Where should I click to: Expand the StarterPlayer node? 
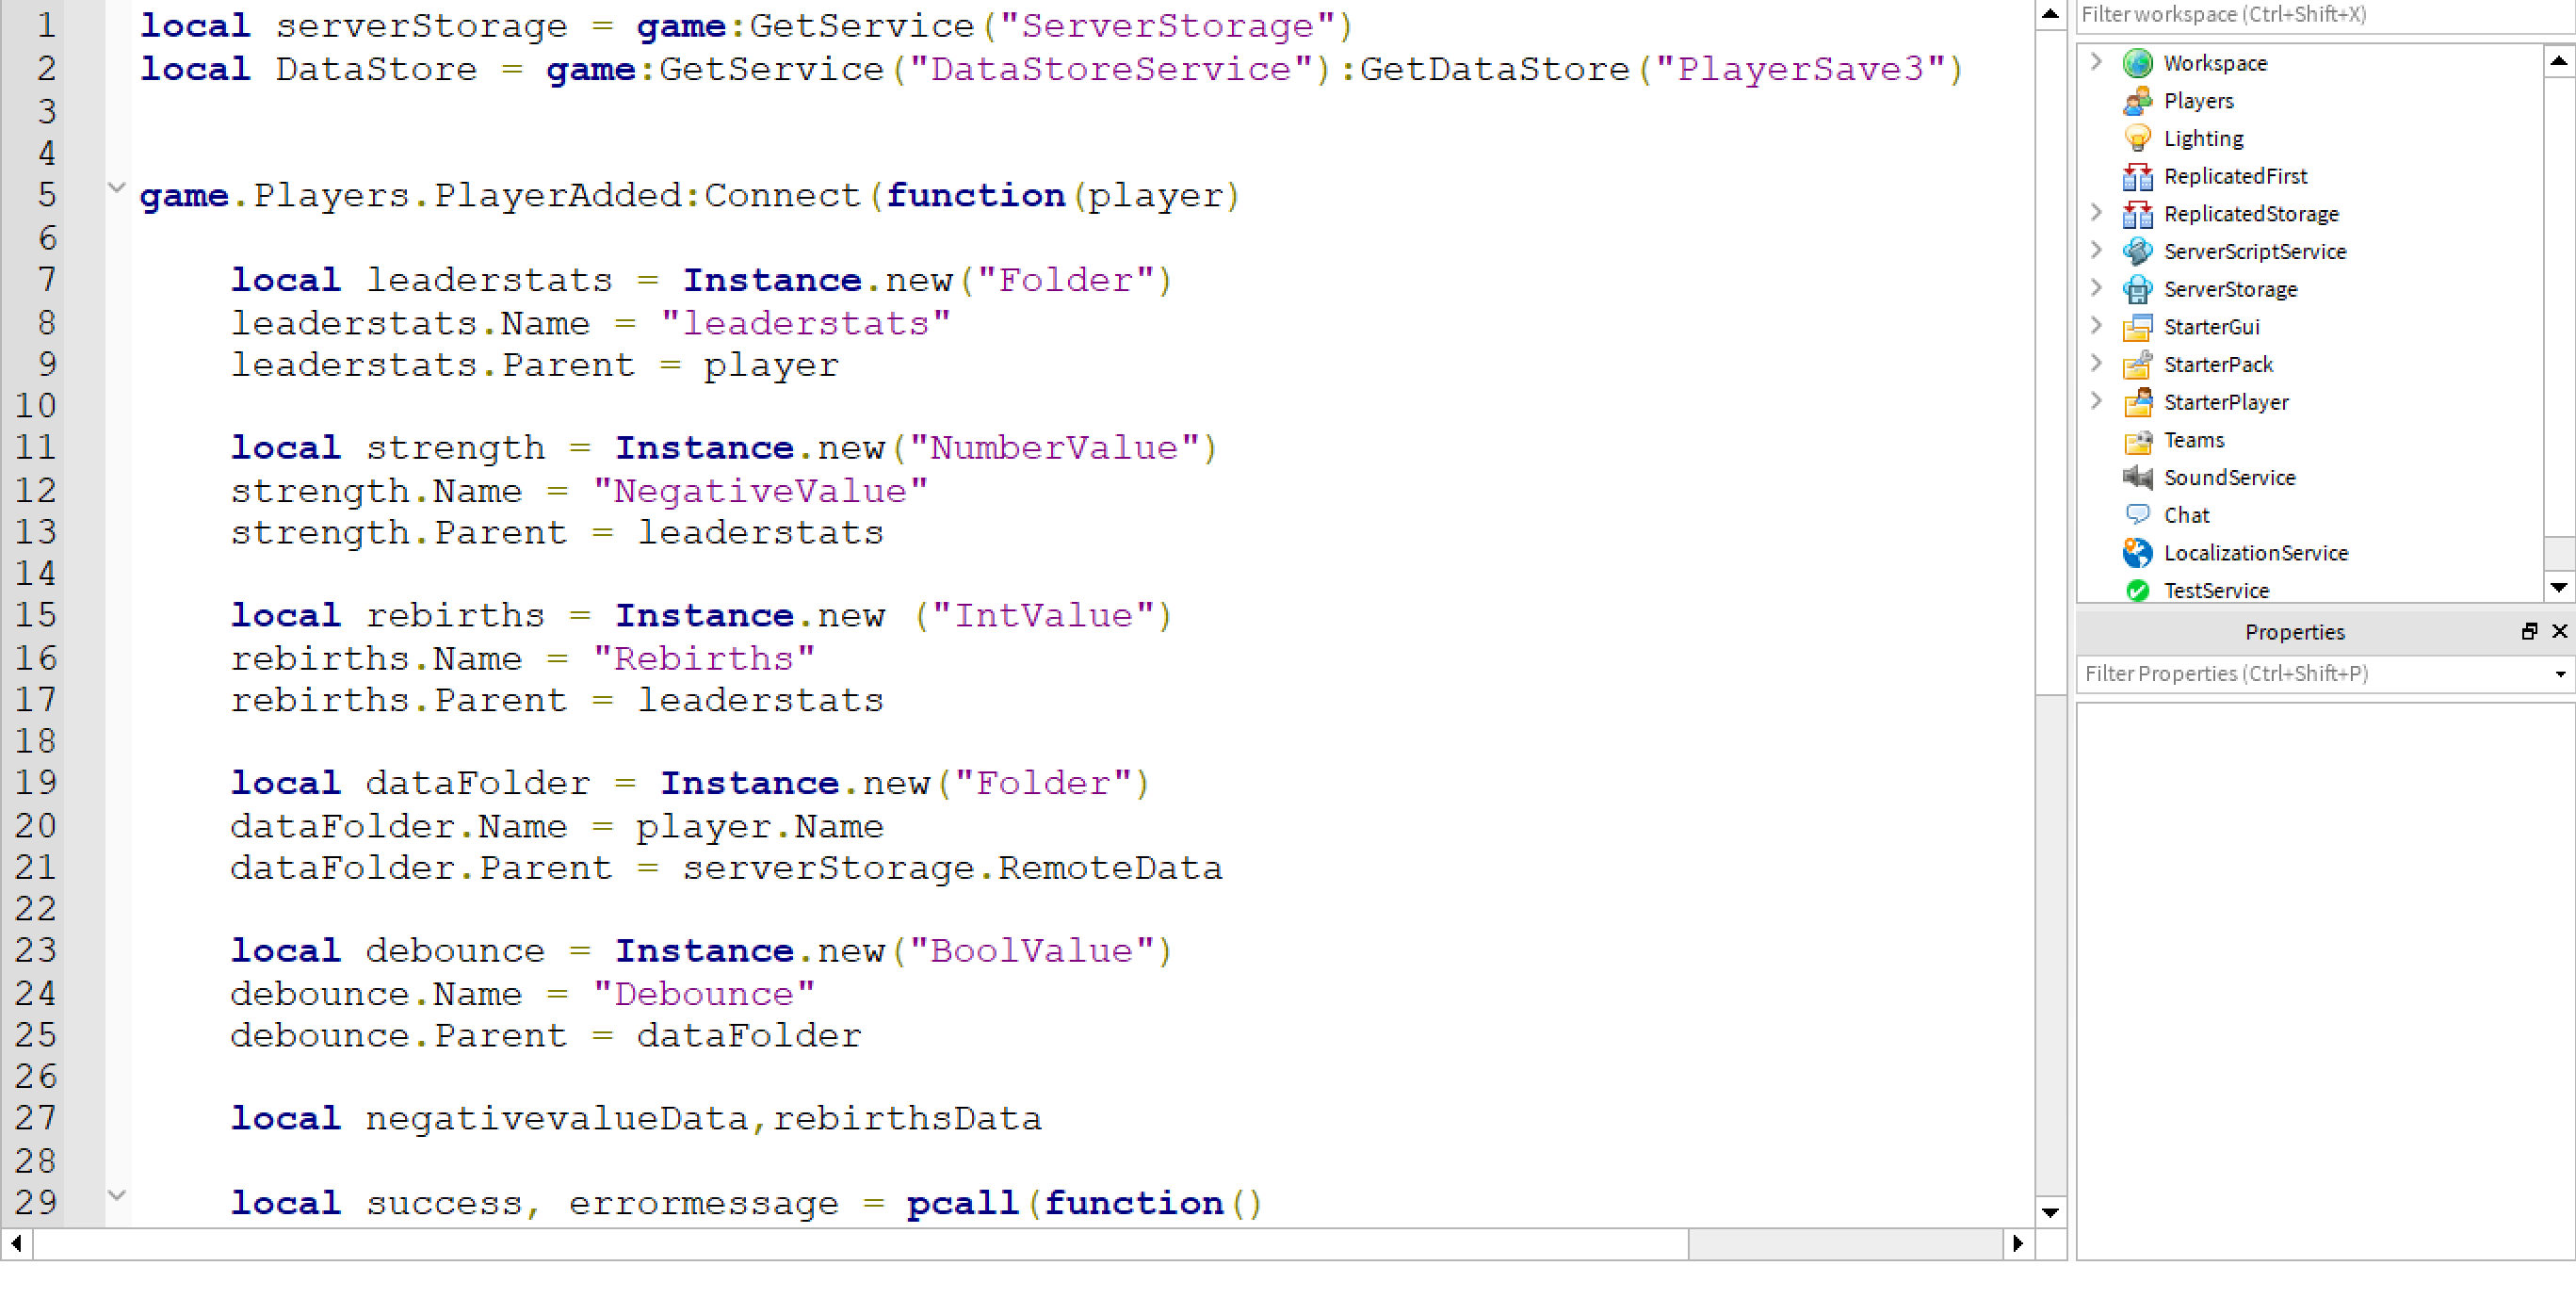pos(2096,401)
